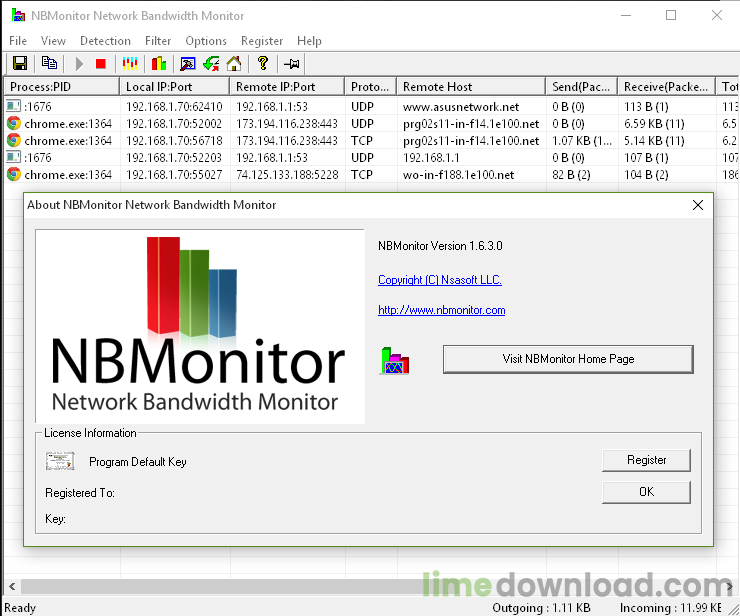Open the bar chart statistics toolbar icon
The width and height of the screenshot is (740, 616).
159,63
